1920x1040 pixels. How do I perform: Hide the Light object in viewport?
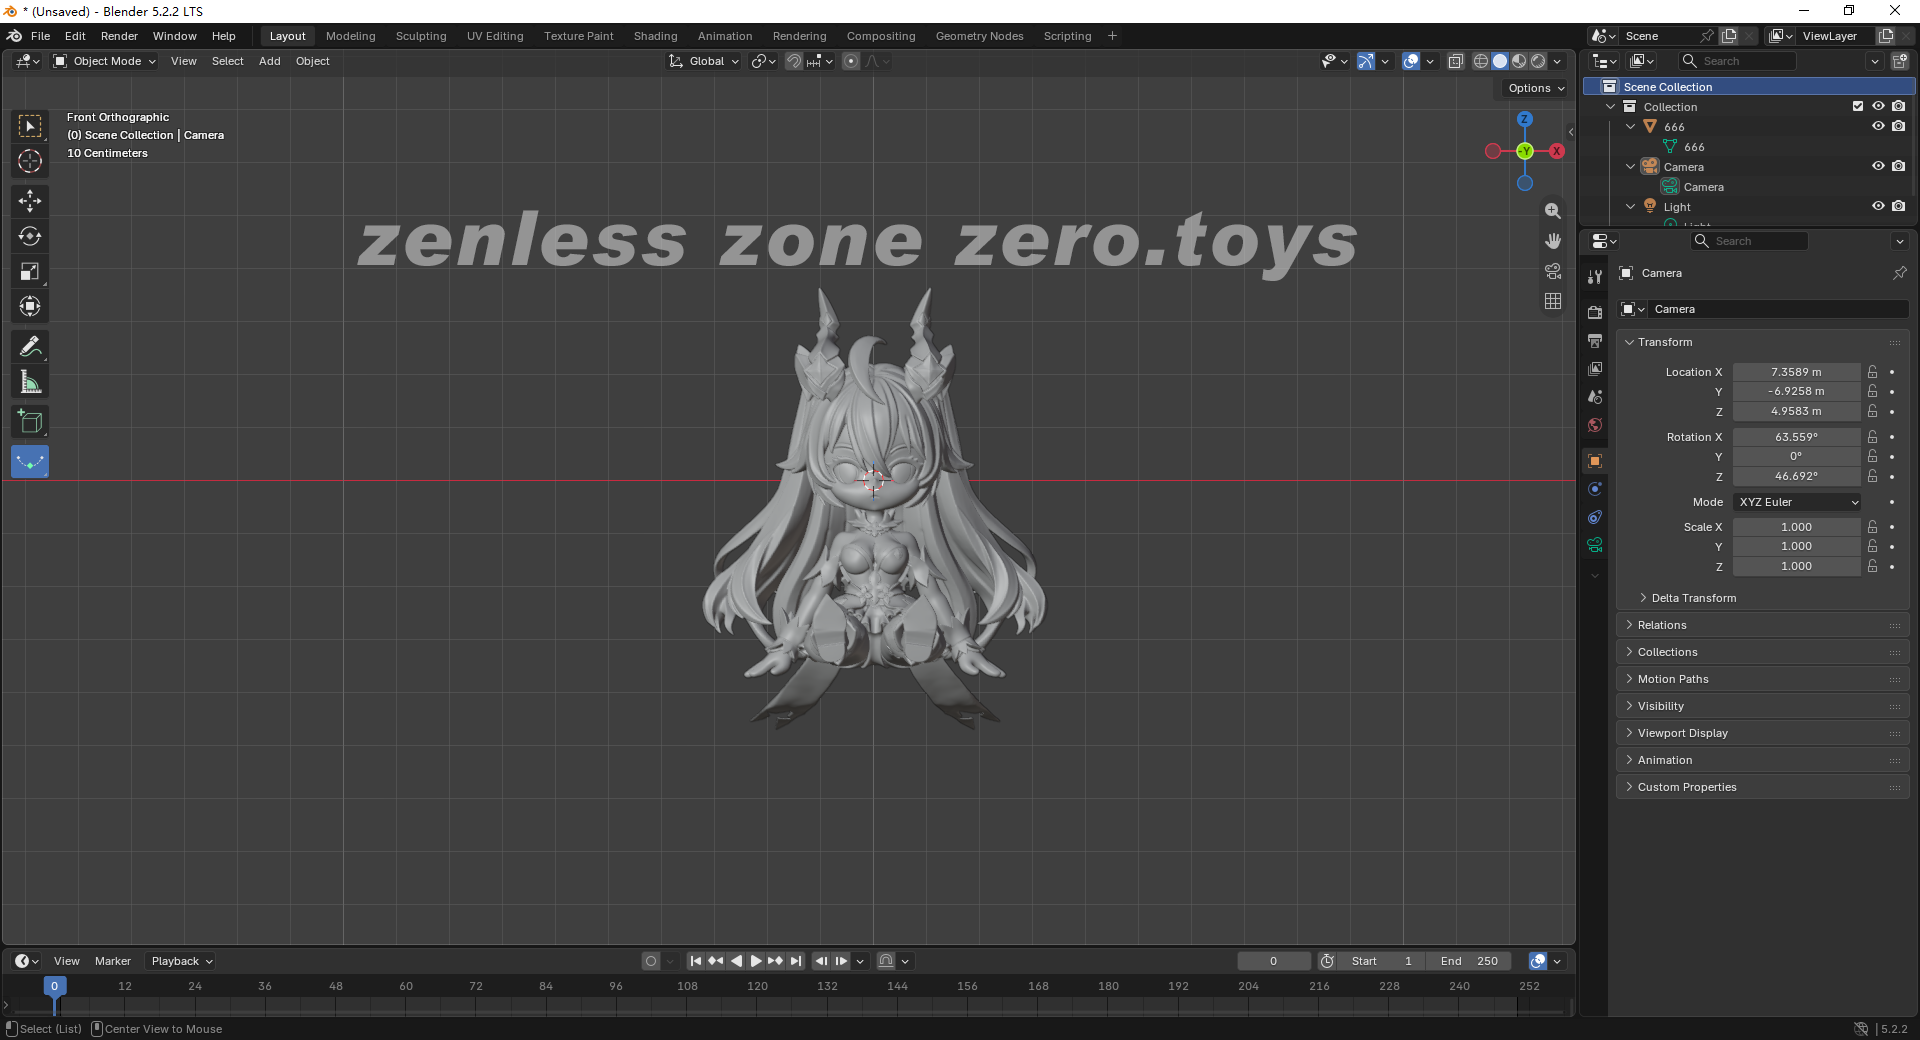(x=1878, y=206)
